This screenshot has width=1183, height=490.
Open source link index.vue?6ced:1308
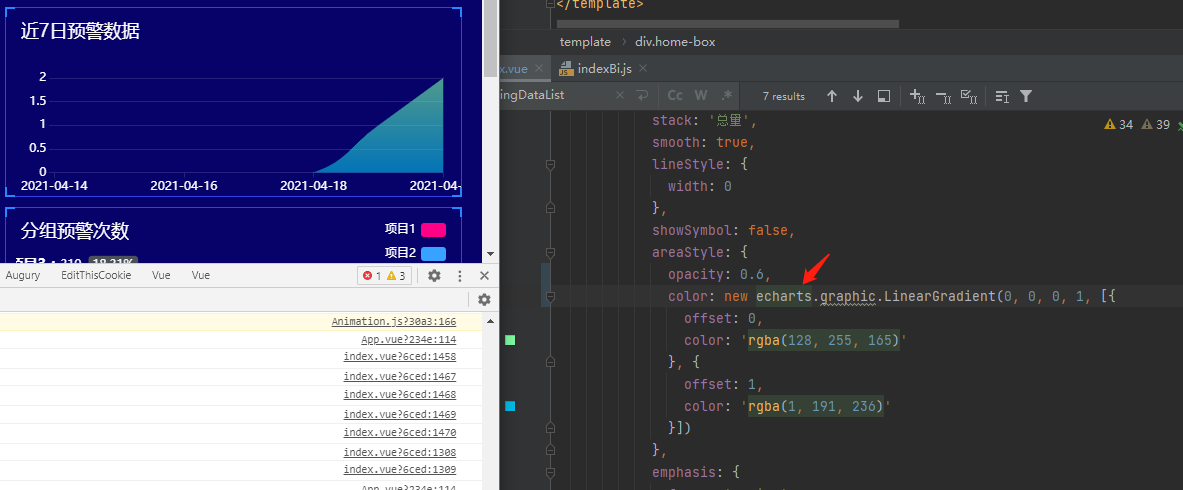click(x=400, y=452)
